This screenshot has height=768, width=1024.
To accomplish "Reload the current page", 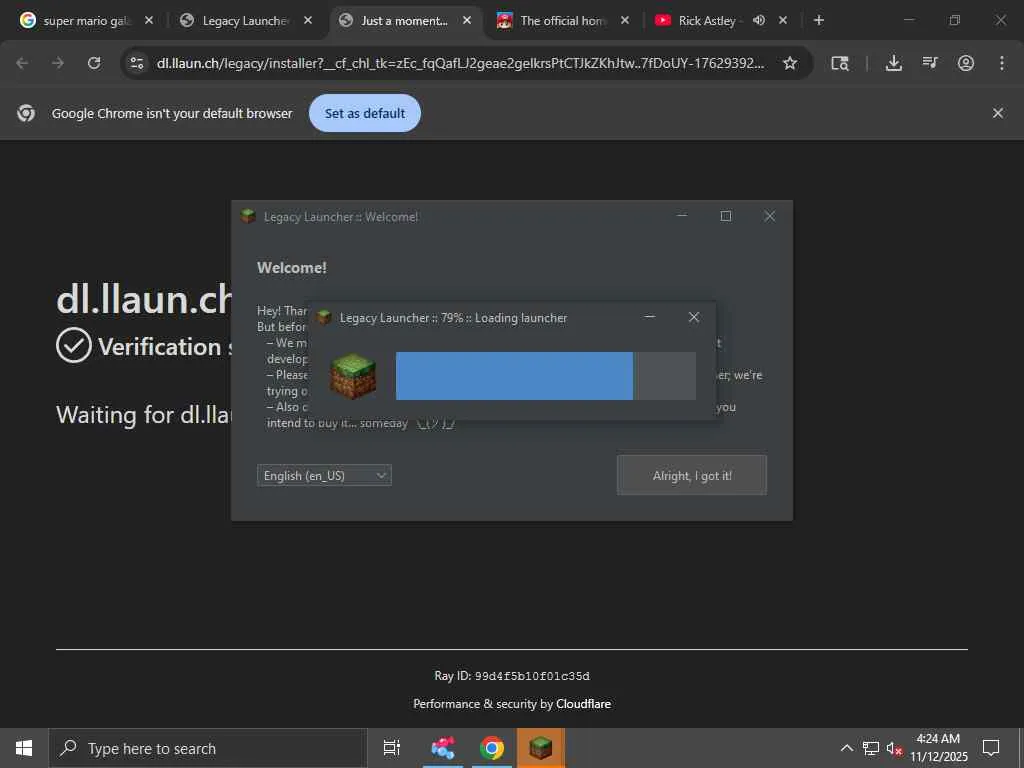I will click(94, 63).
